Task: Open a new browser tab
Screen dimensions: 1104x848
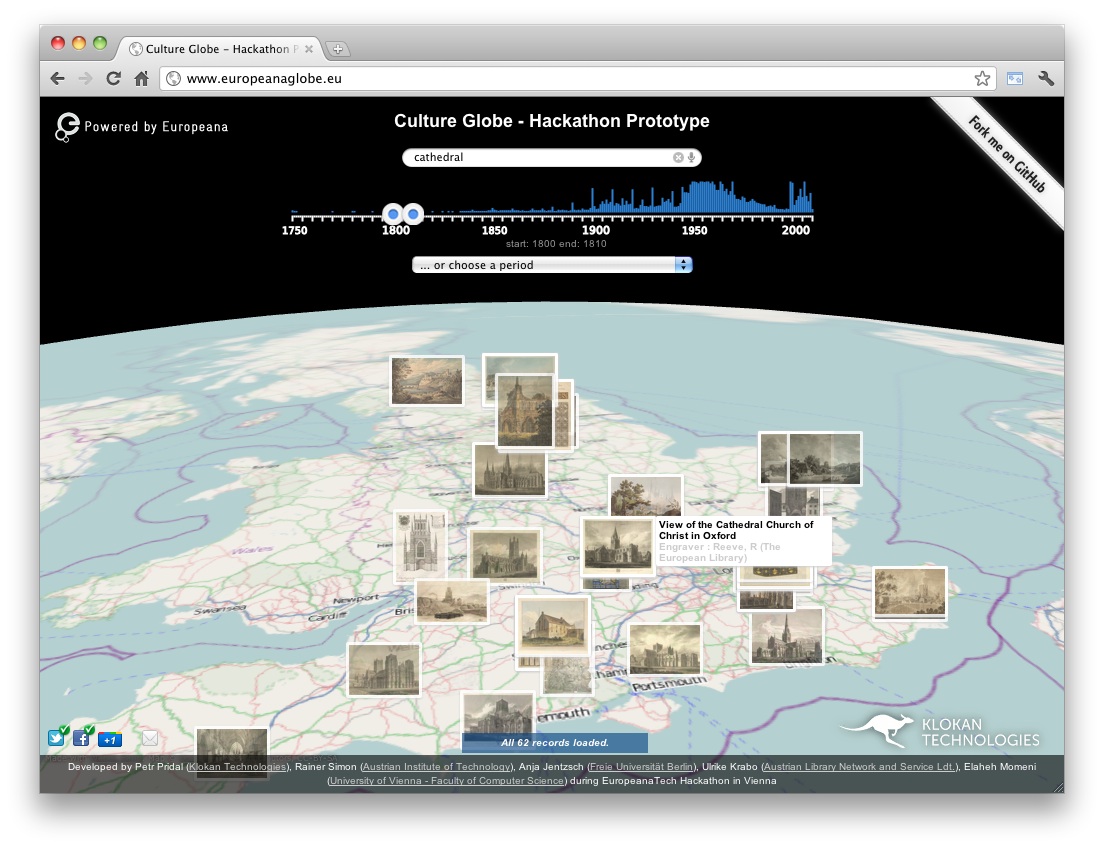Action: [338, 49]
